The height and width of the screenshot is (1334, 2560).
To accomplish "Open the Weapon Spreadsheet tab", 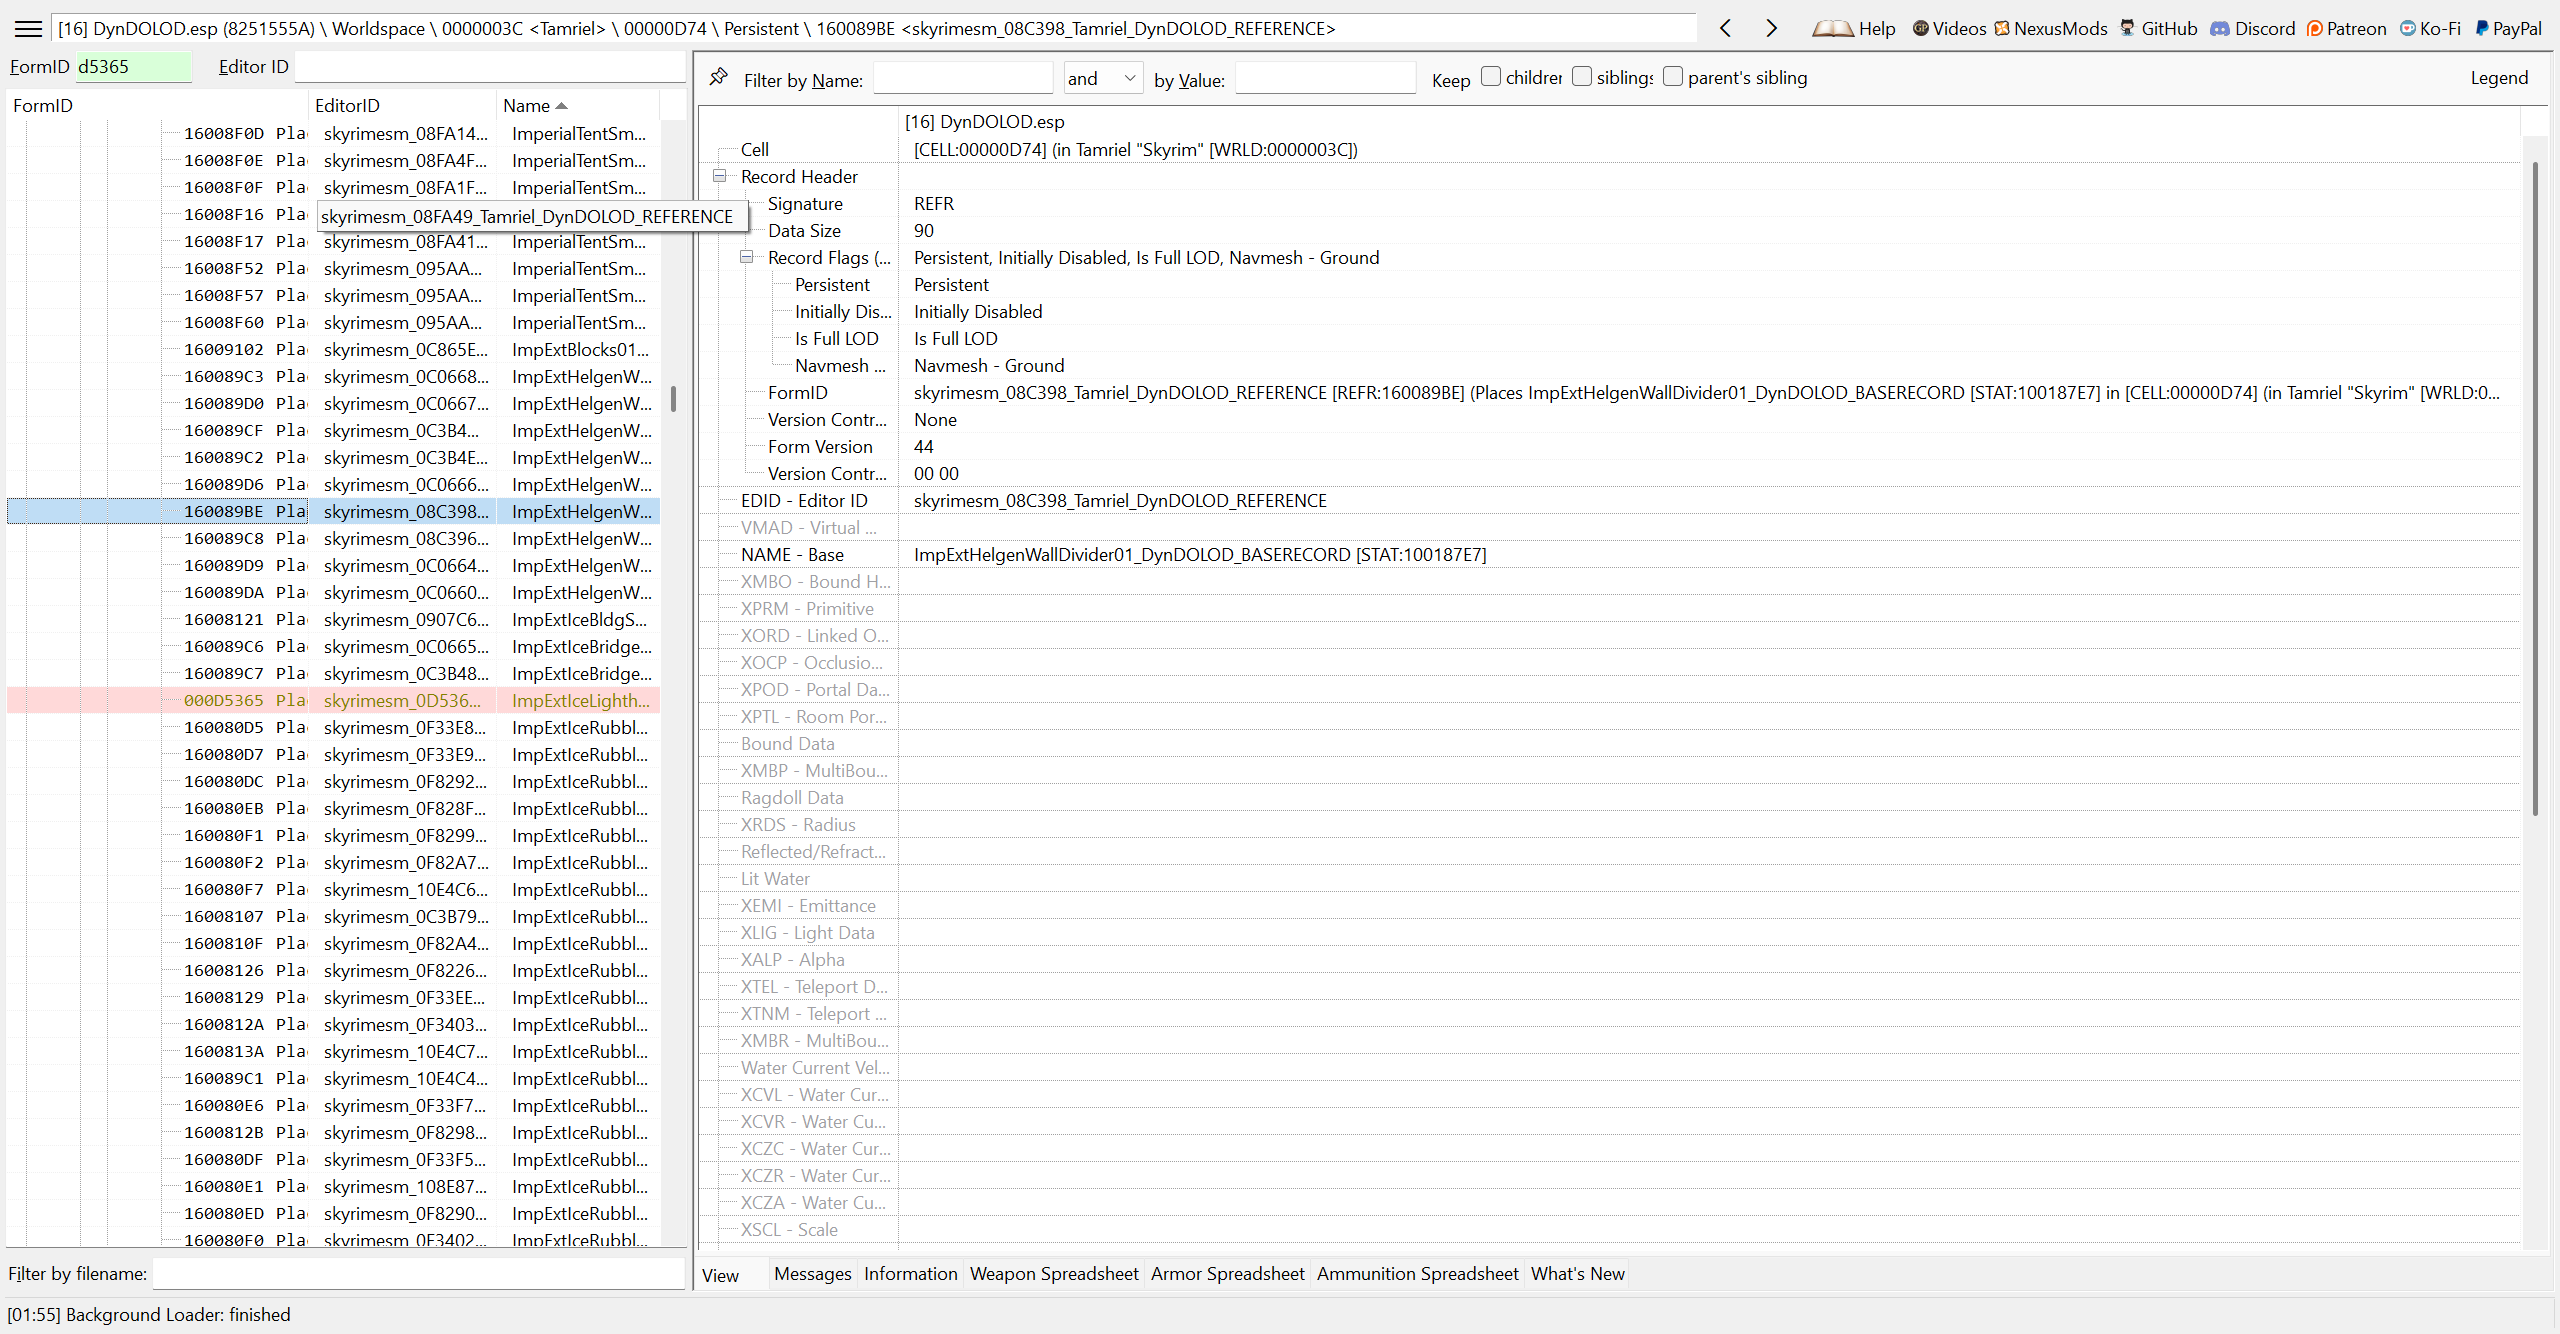I will coord(1053,1274).
